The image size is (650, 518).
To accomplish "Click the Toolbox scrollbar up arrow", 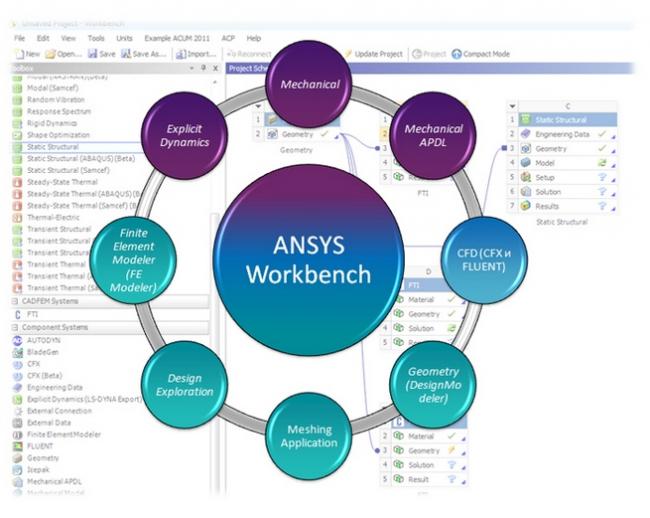I will tap(215, 82).
